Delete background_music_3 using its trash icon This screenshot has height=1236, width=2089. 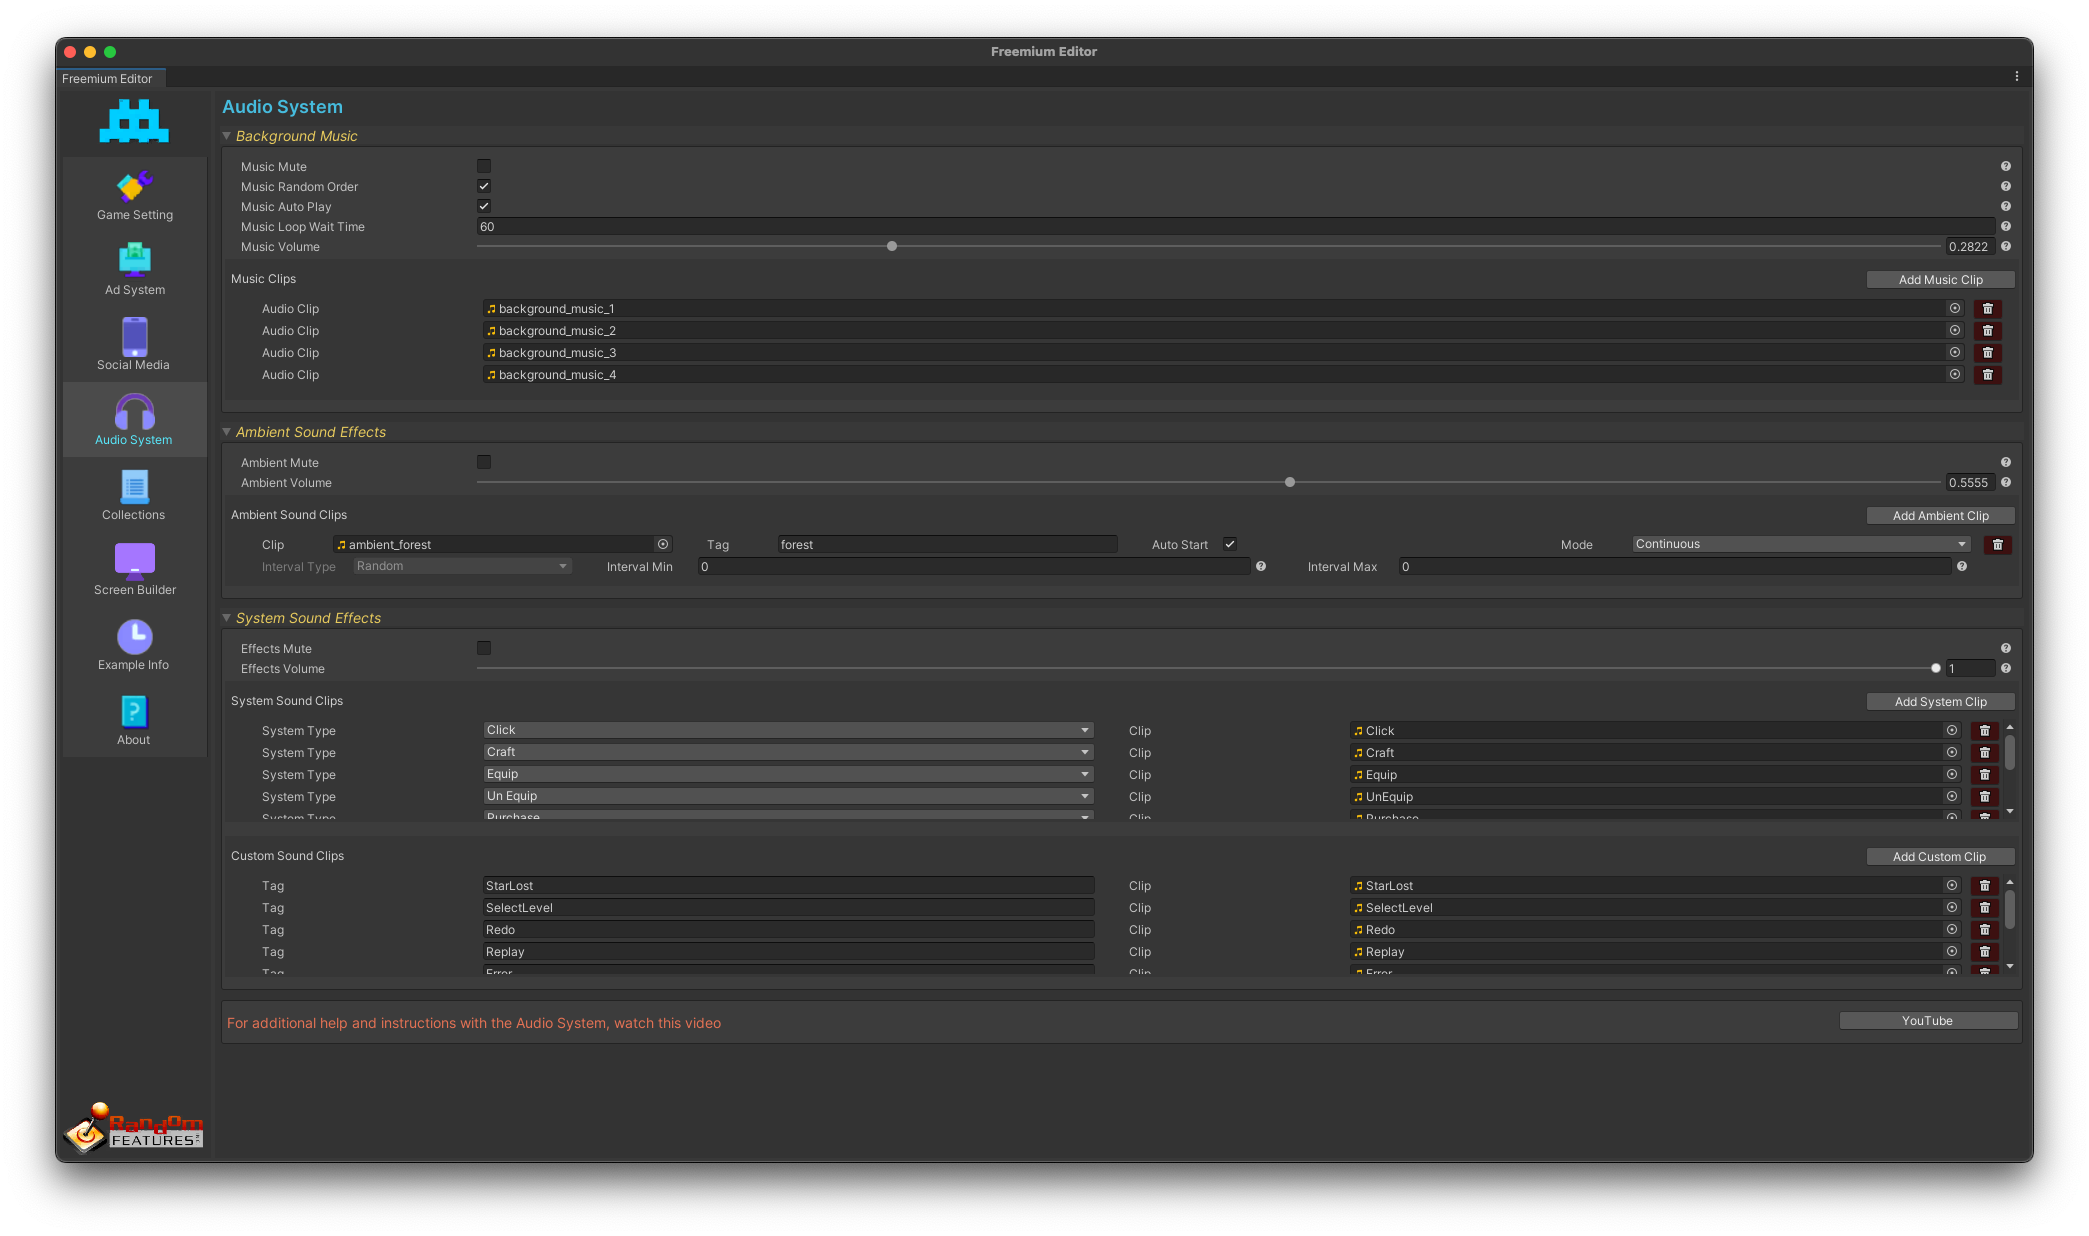pos(1987,353)
